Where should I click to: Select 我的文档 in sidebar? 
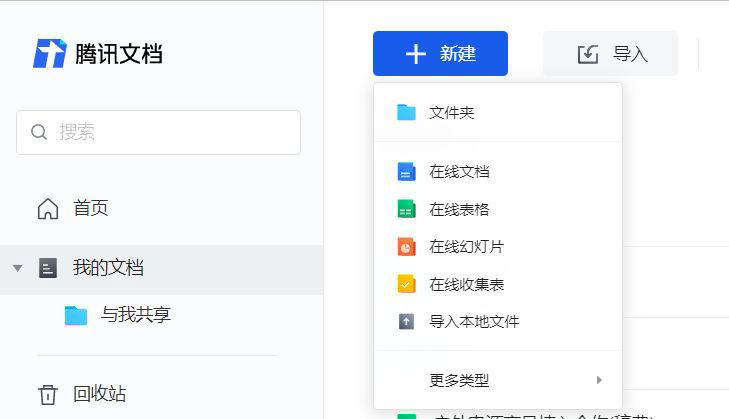[161, 268]
